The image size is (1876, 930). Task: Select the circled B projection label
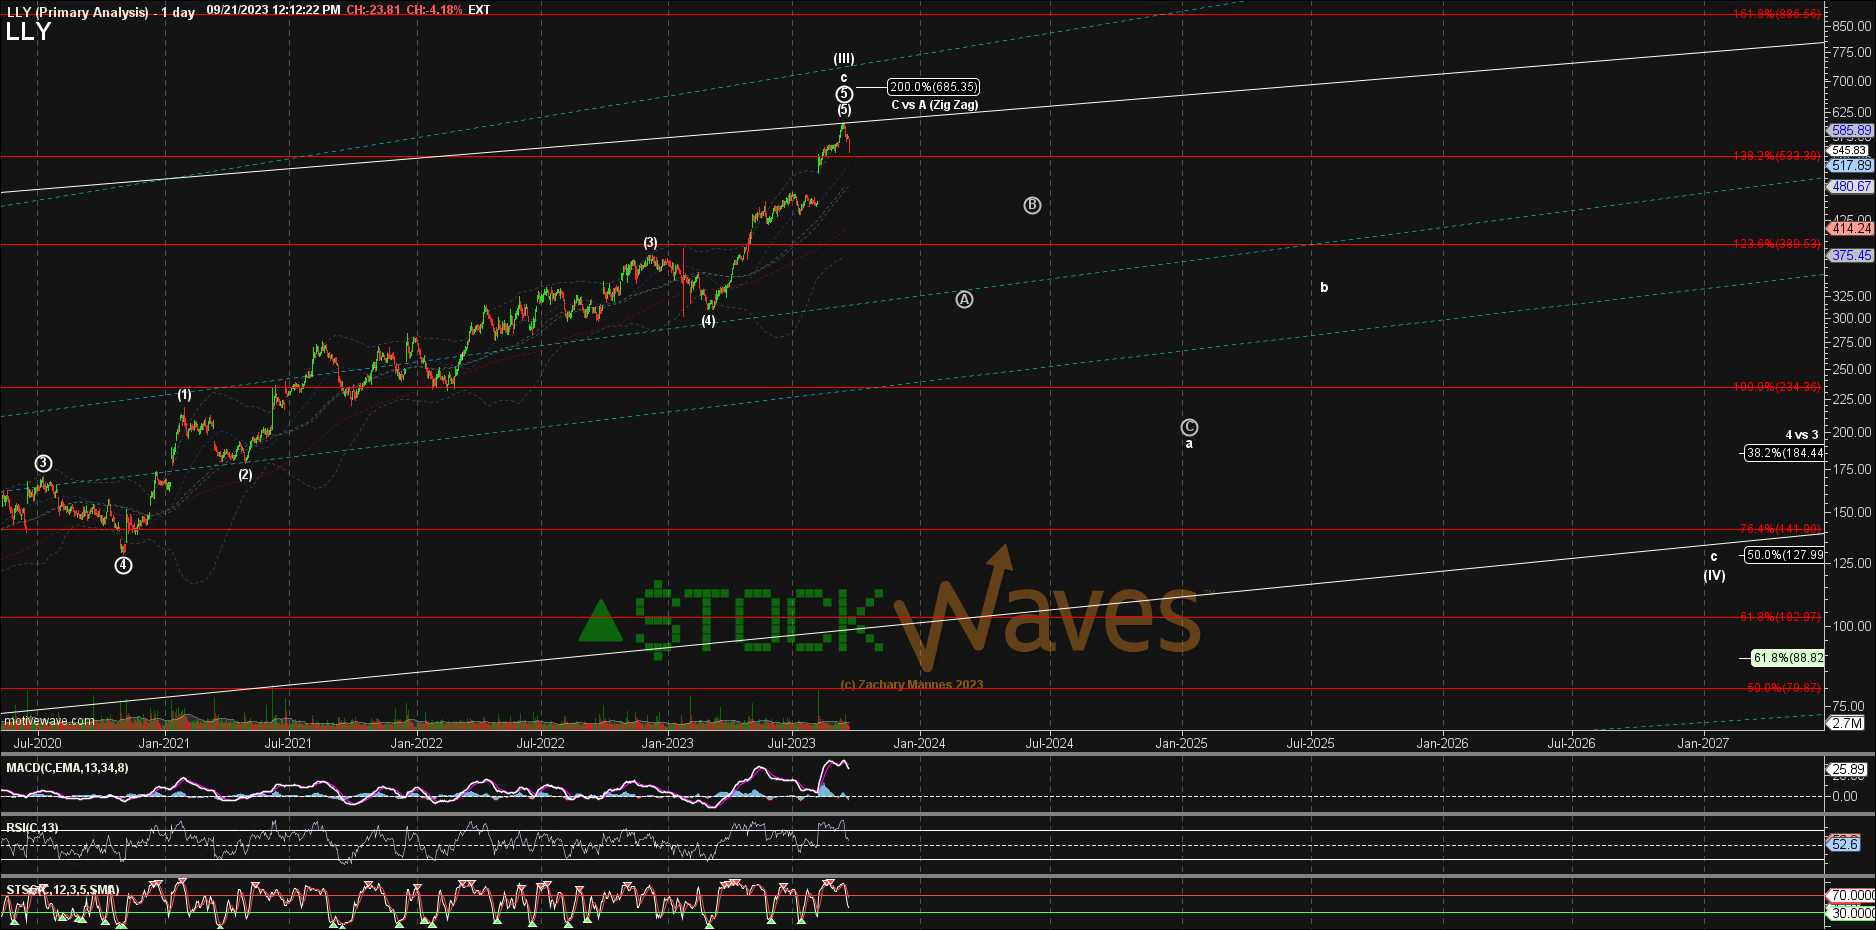click(x=1032, y=205)
